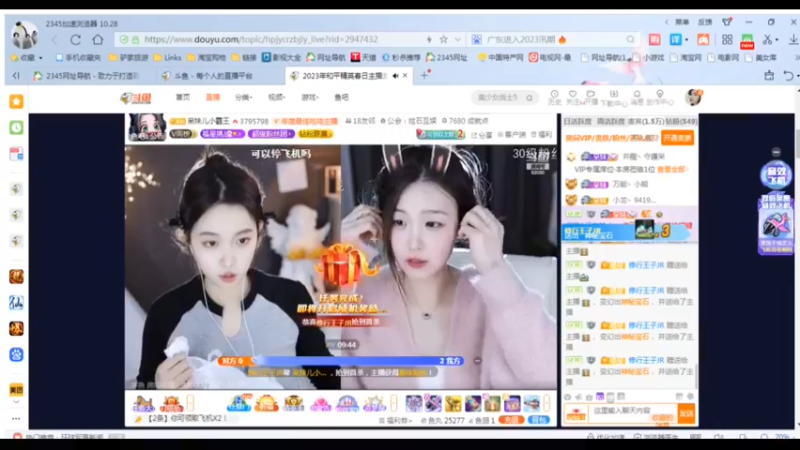Open Douyu 消息 bell icon
The height and width of the screenshot is (450, 800).
[x=637, y=97]
